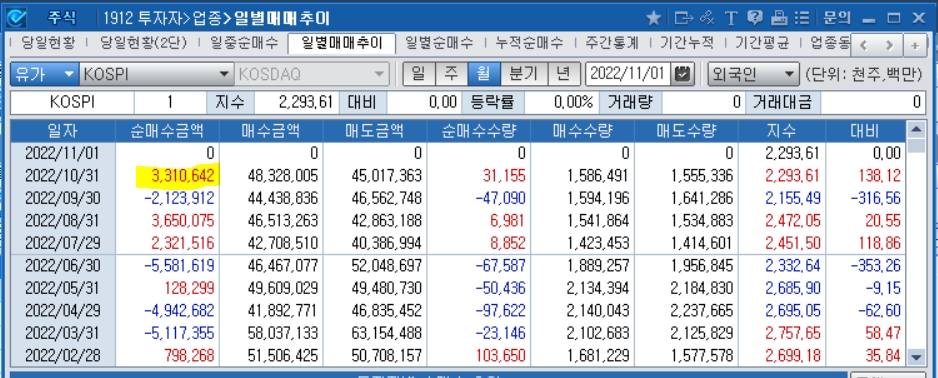The height and width of the screenshot is (378, 938).
Task: Open the 외국인 investor dropdown
Action: point(753,74)
